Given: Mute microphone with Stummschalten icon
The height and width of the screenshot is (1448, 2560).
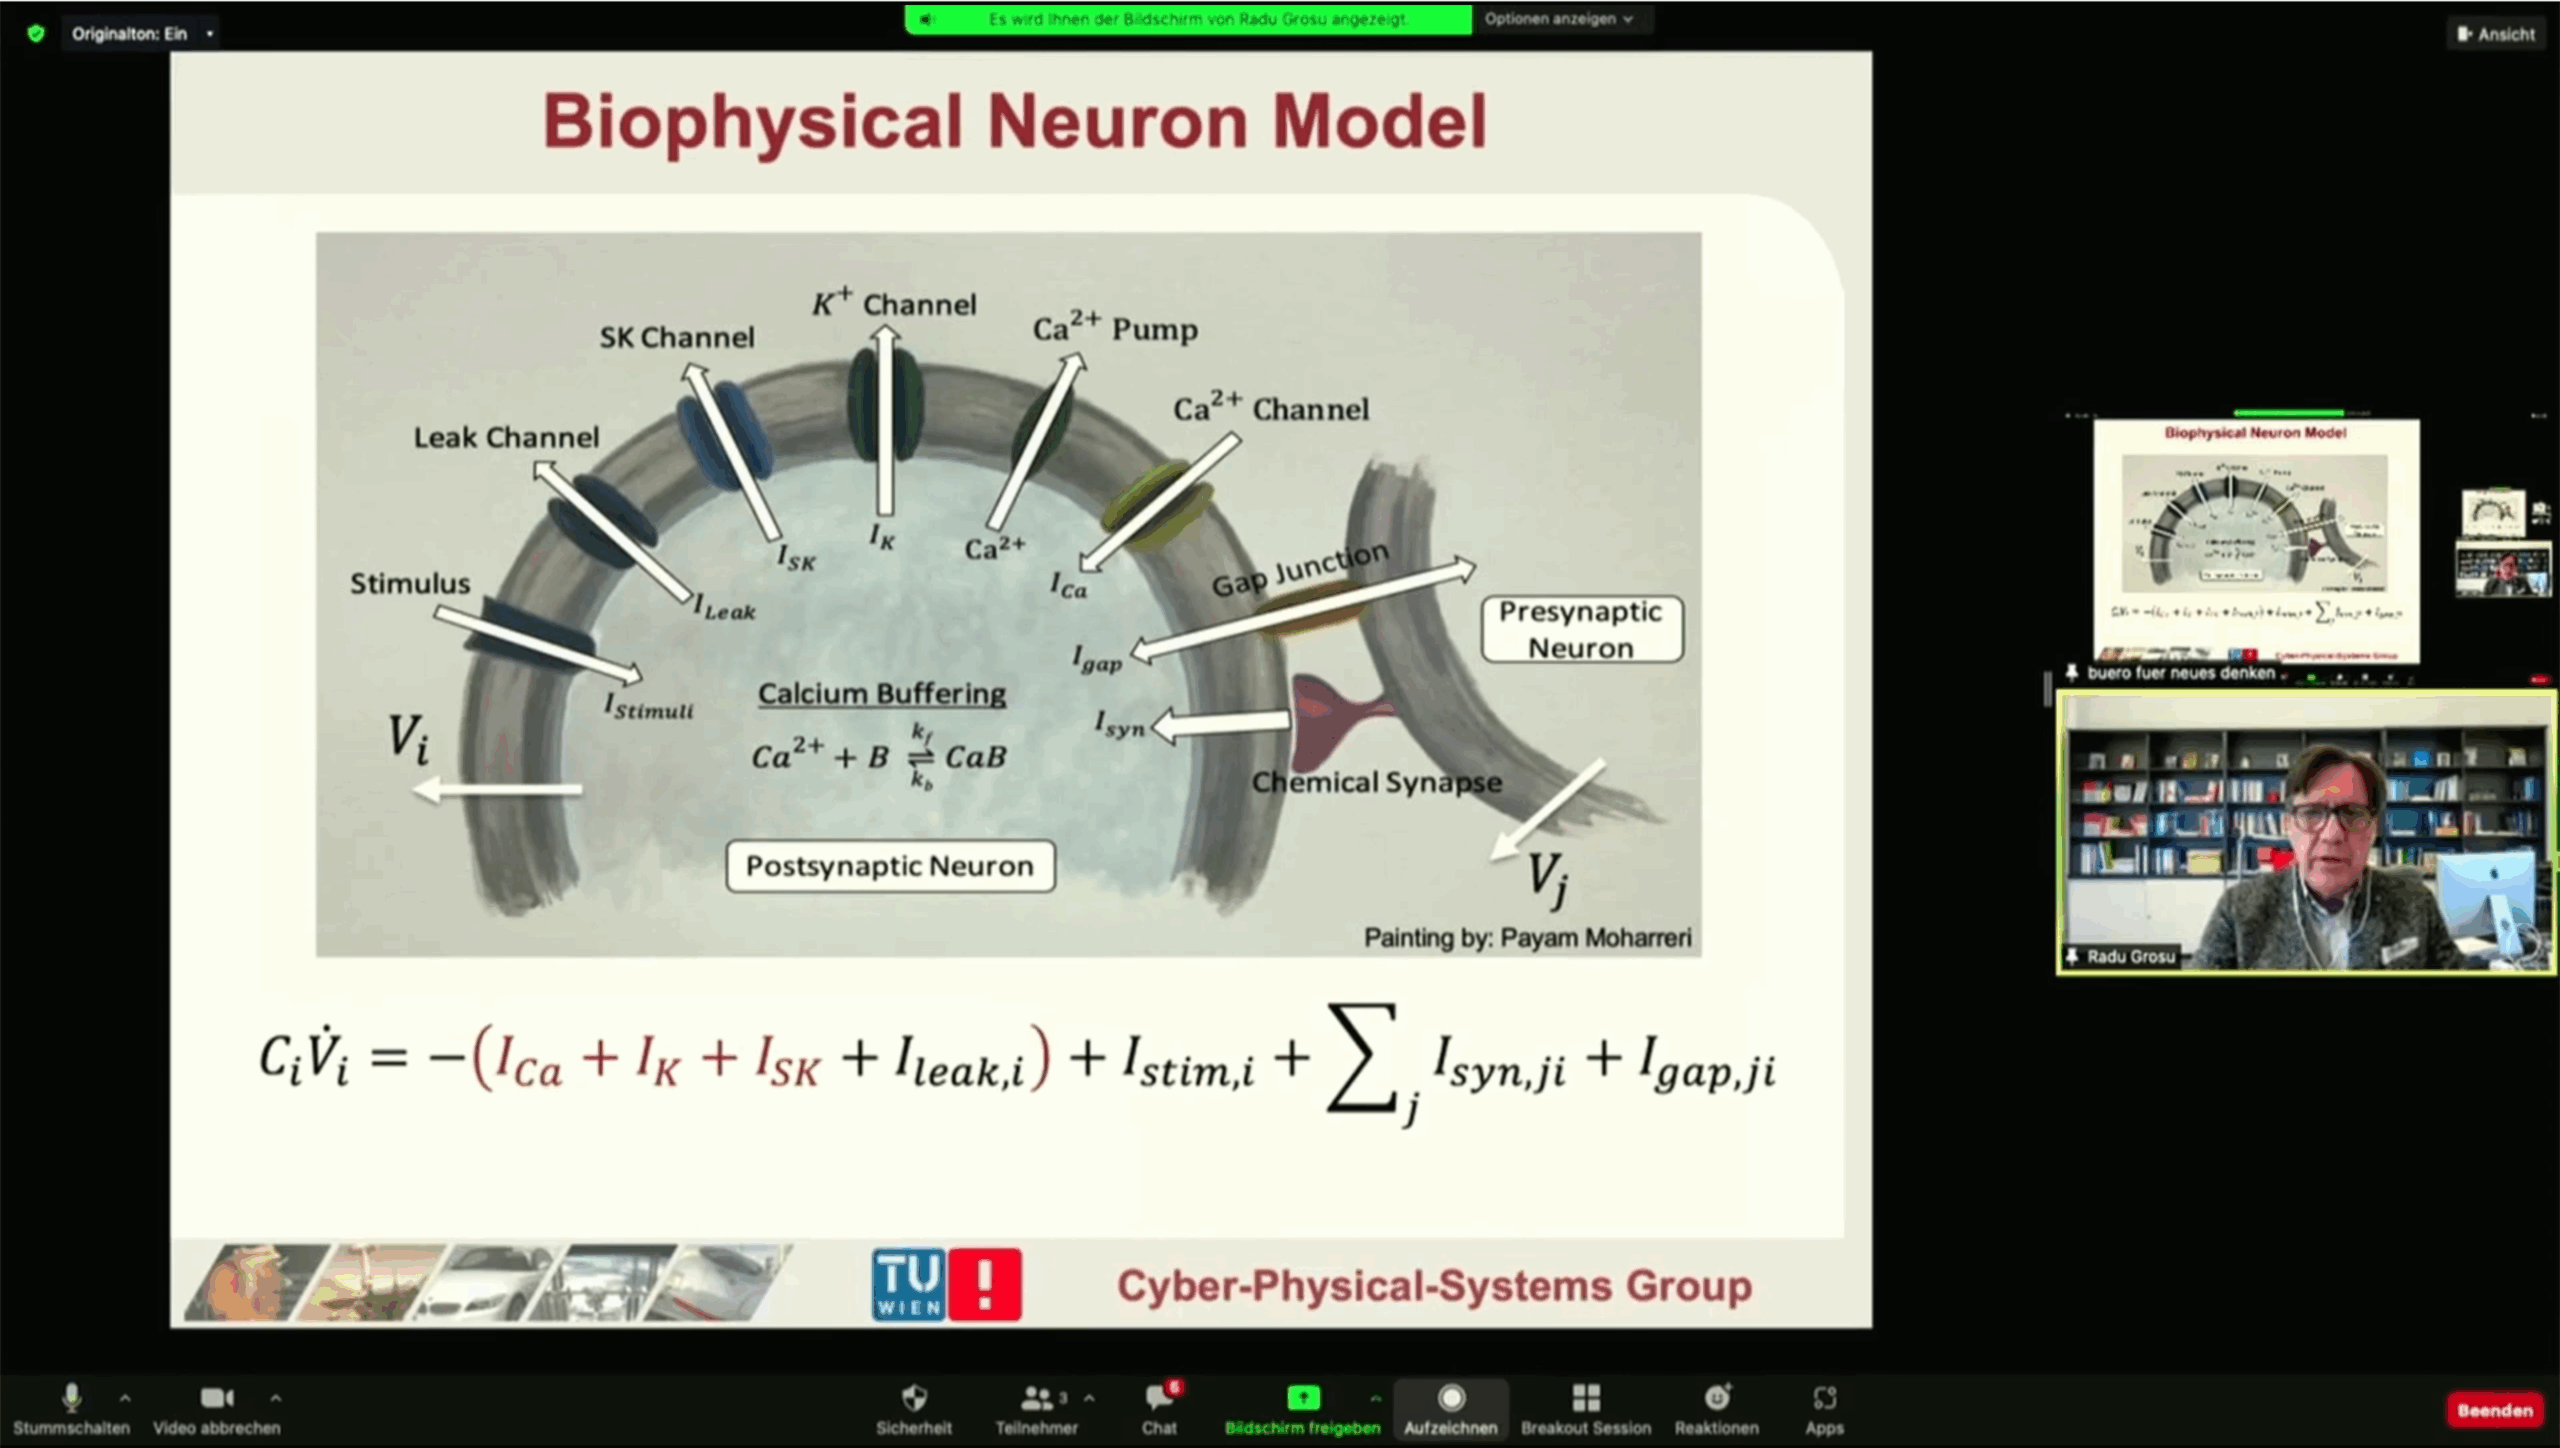Looking at the screenshot, I should 71,1399.
